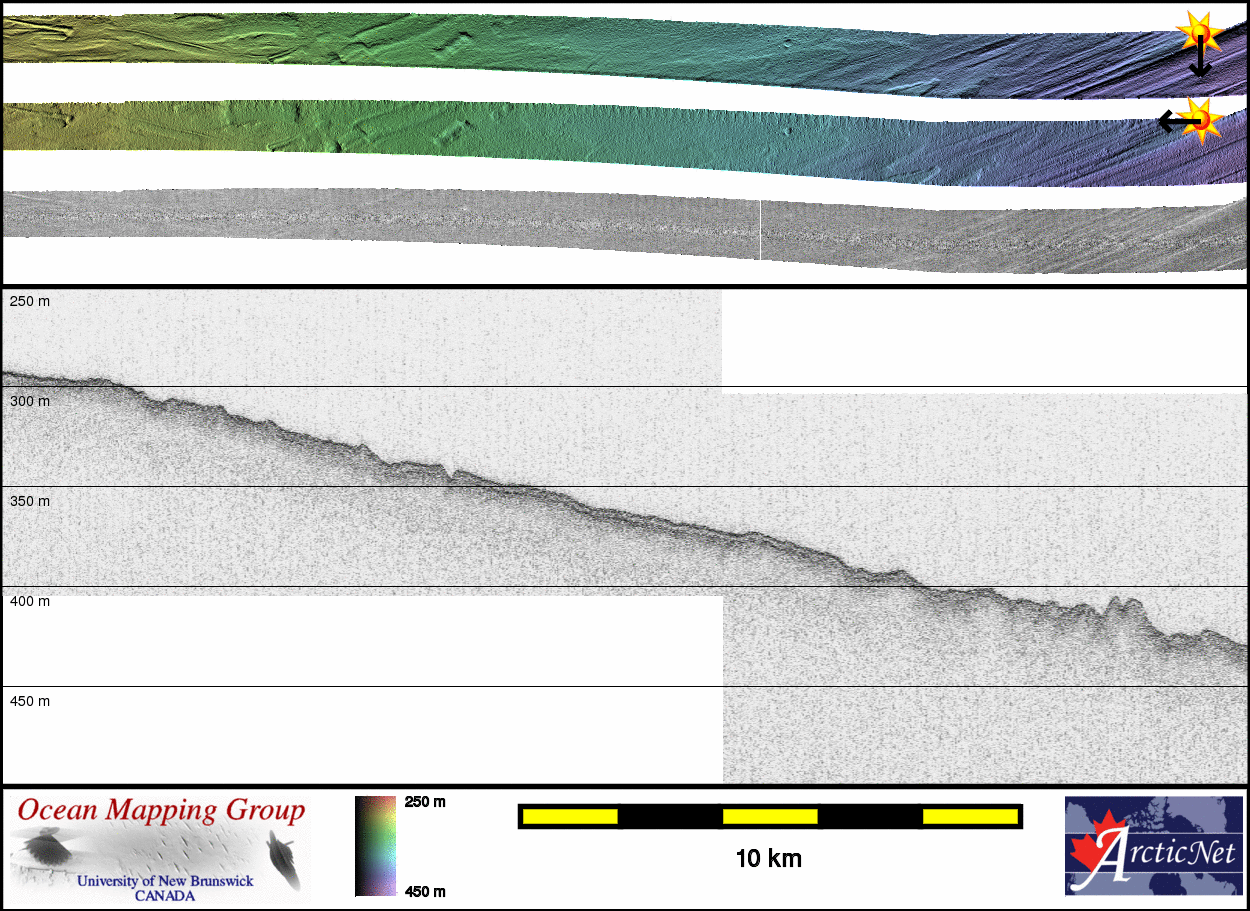This screenshot has width=1250, height=911.
Task: Click the 300 m depth label on profile
Action: 30,401
